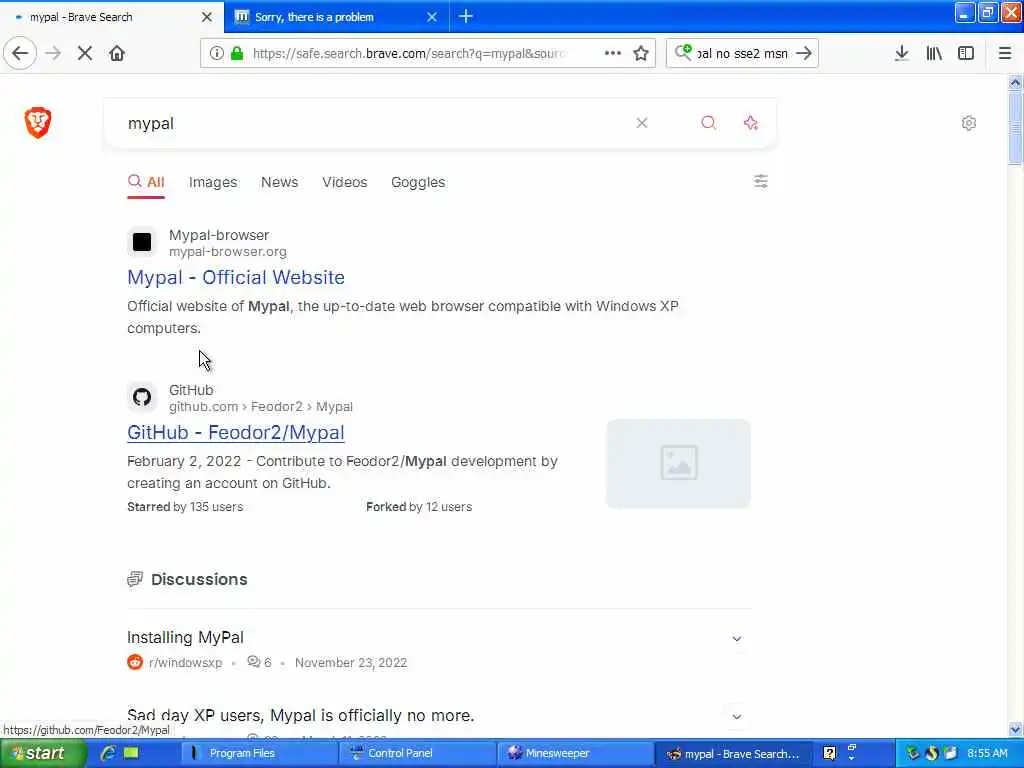Open the Library bookshelf icon
The width and height of the screenshot is (1024, 768).
[934, 53]
